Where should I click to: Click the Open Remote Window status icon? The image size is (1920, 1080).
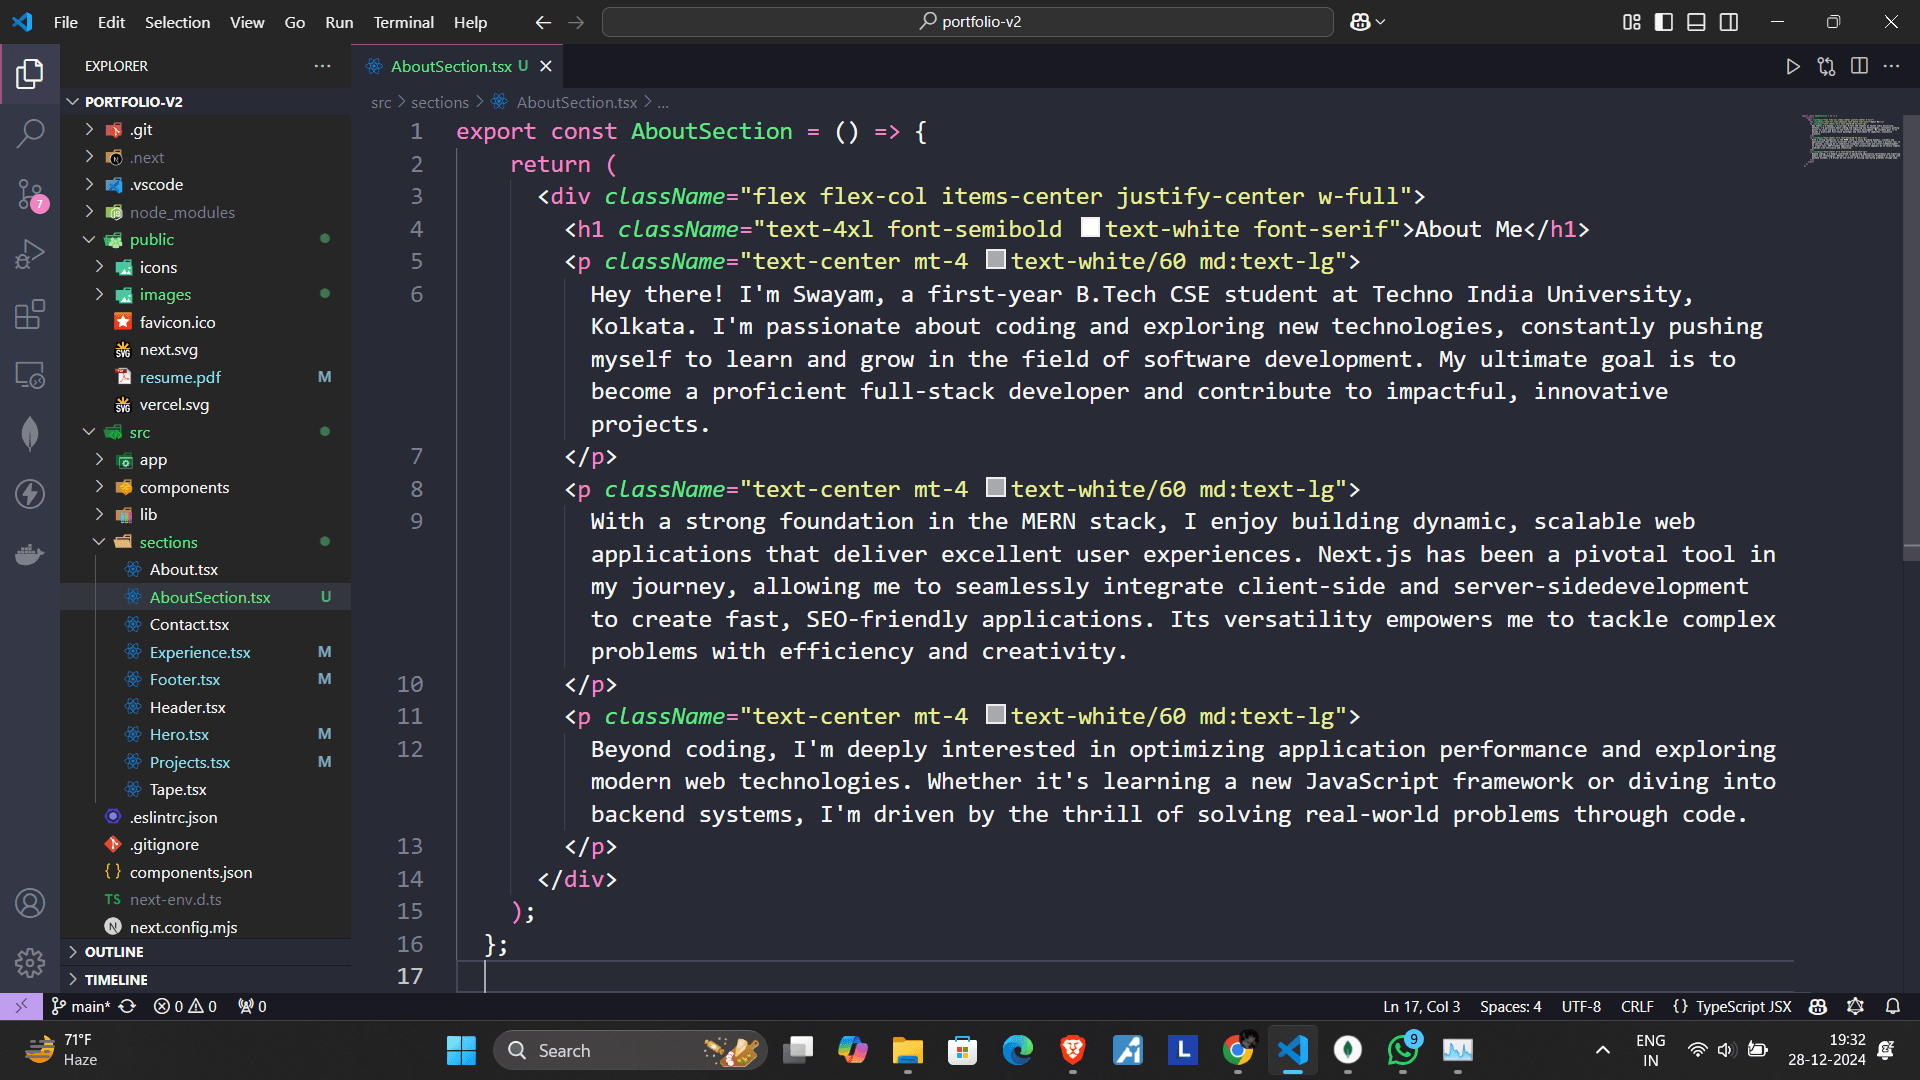[x=21, y=1006]
